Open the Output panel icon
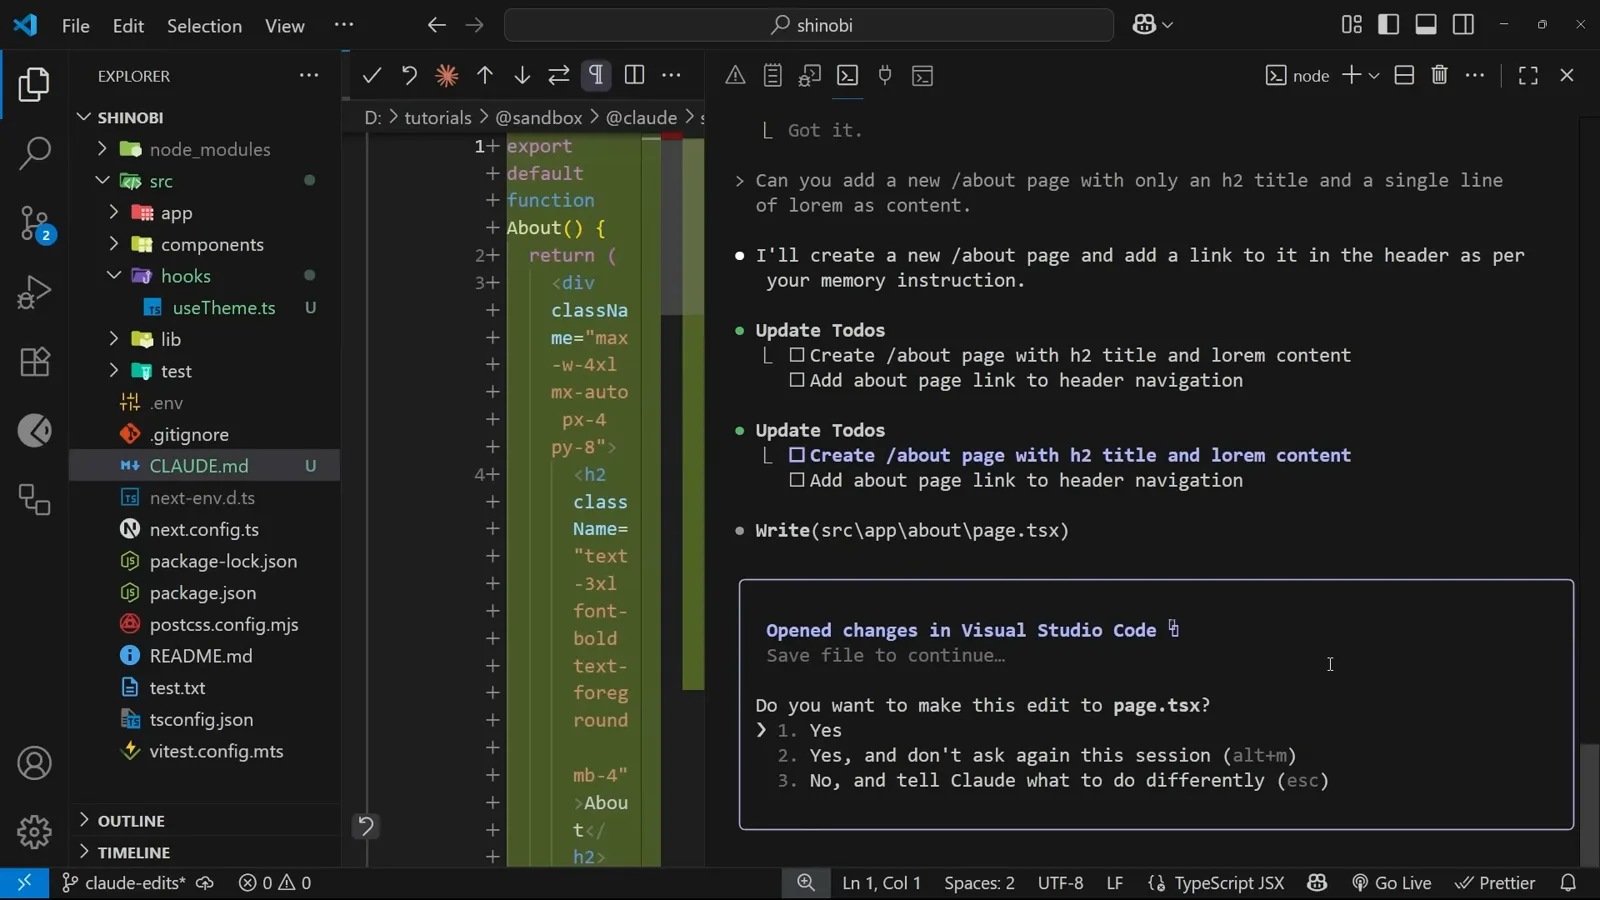 click(x=772, y=75)
